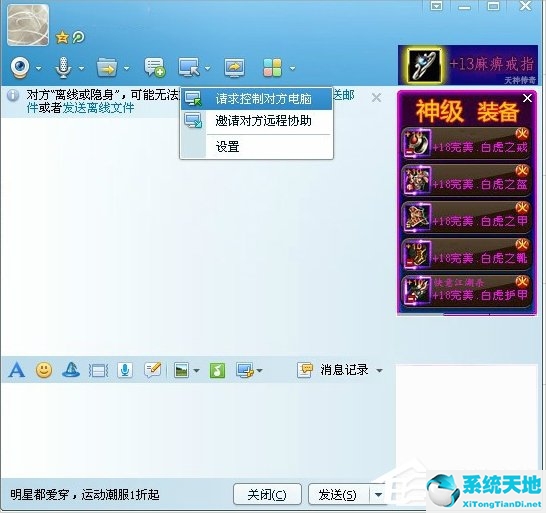The height and width of the screenshot is (513, 546).
Task: Click the send picture icon
Action: pos(181,370)
